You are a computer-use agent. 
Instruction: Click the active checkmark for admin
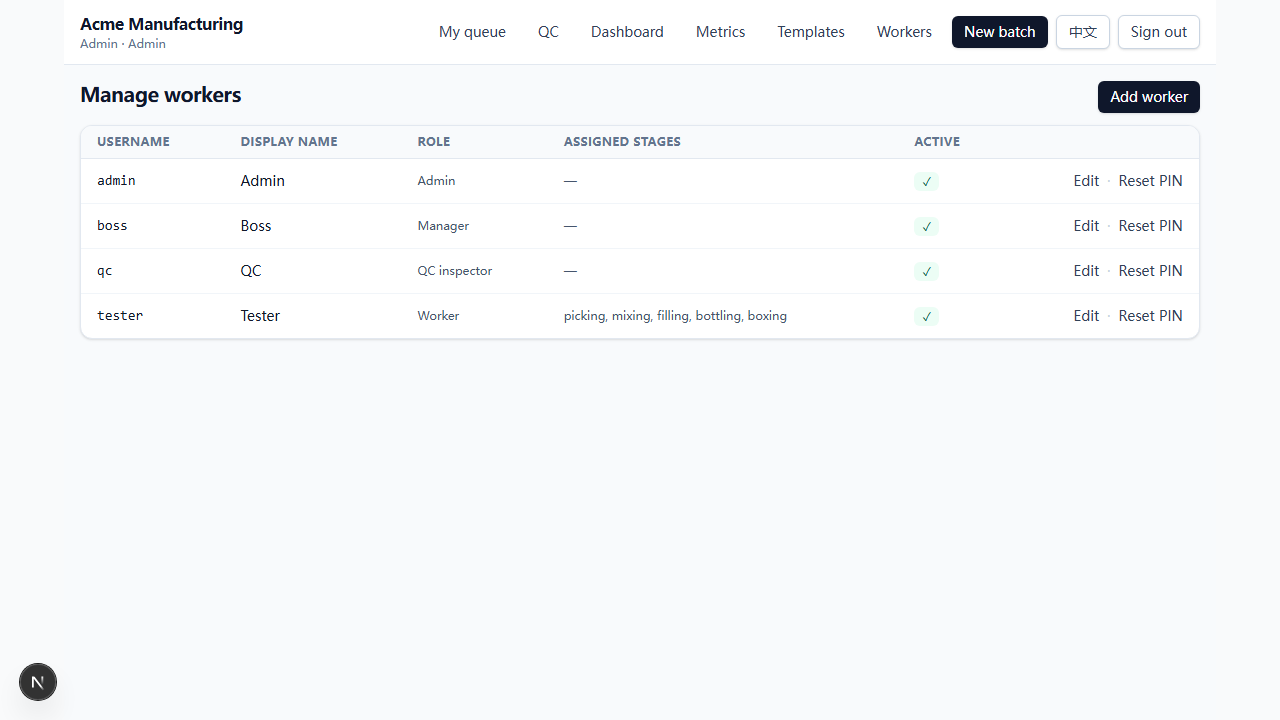point(926,182)
